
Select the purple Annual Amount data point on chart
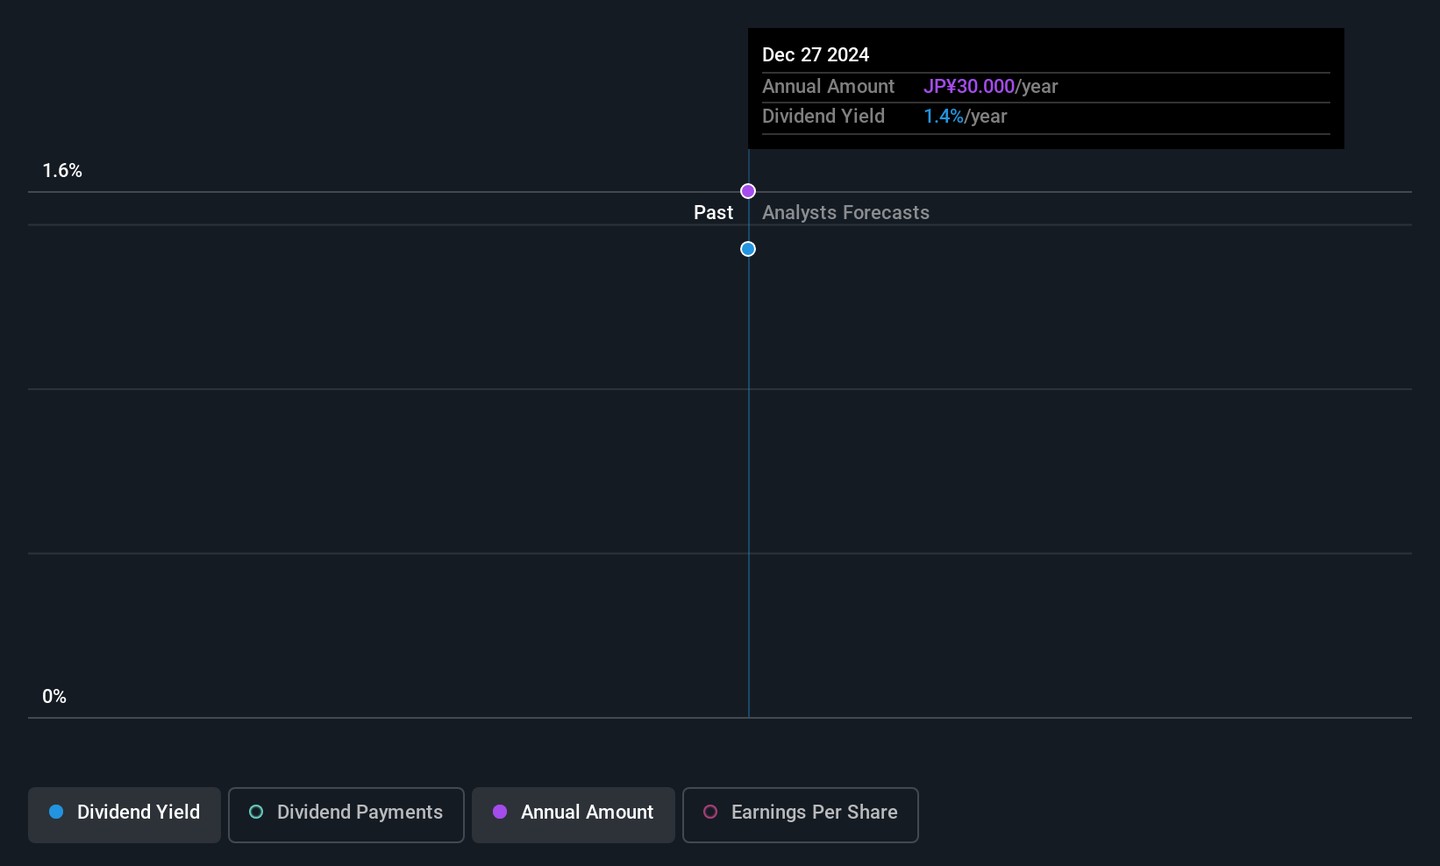[x=748, y=191]
